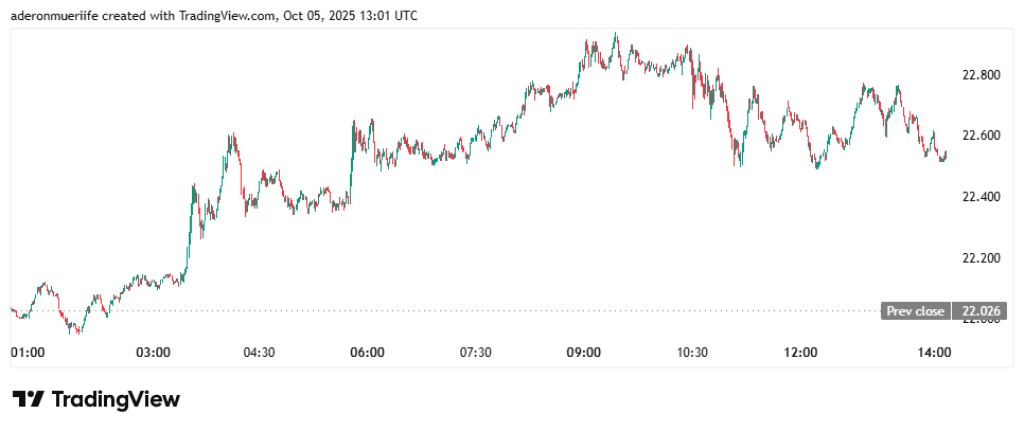This screenshot has width=1024, height=431.
Task: Click the TradingView wordmark text
Action: [x=115, y=399]
